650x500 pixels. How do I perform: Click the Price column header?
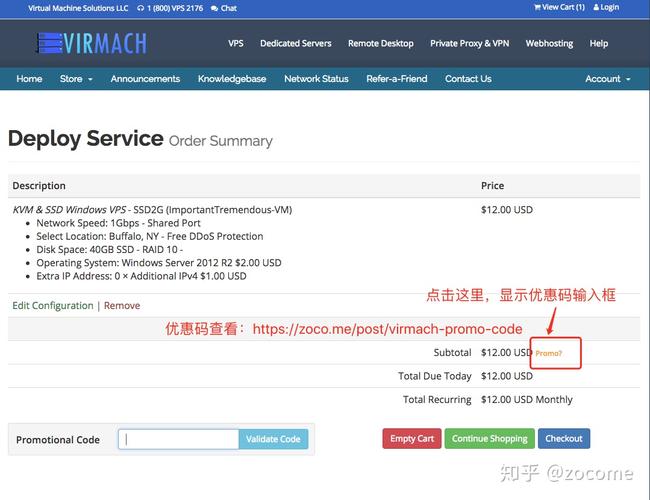click(x=492, y=186)
